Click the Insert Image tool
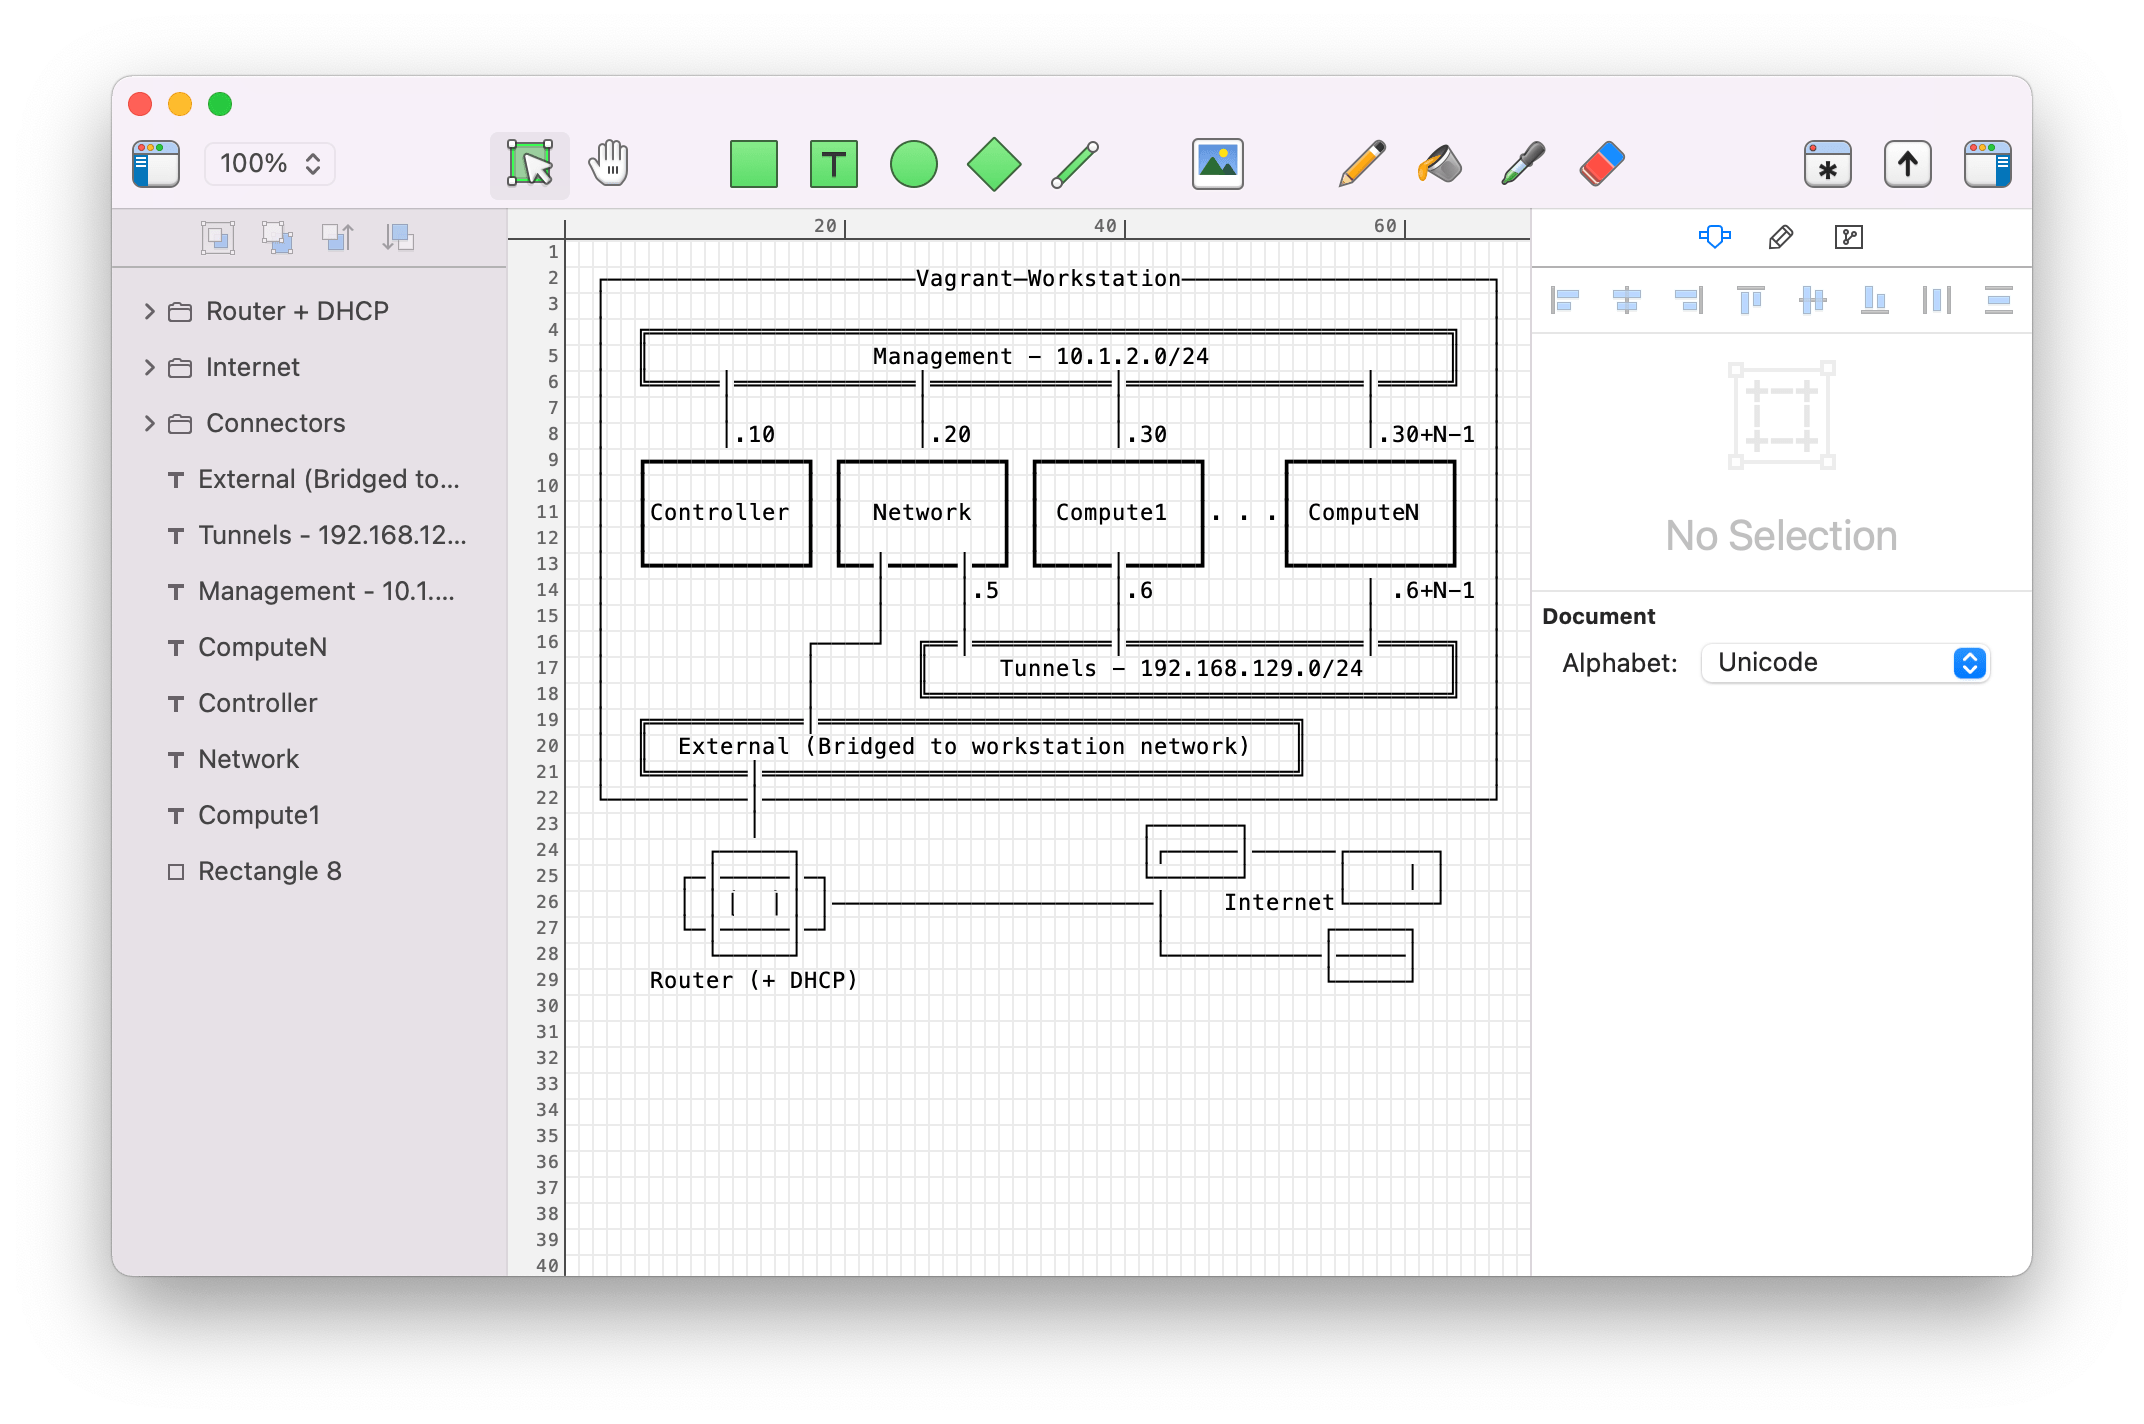This screenshot has height=1424, width=2144. coord(1216,164)
